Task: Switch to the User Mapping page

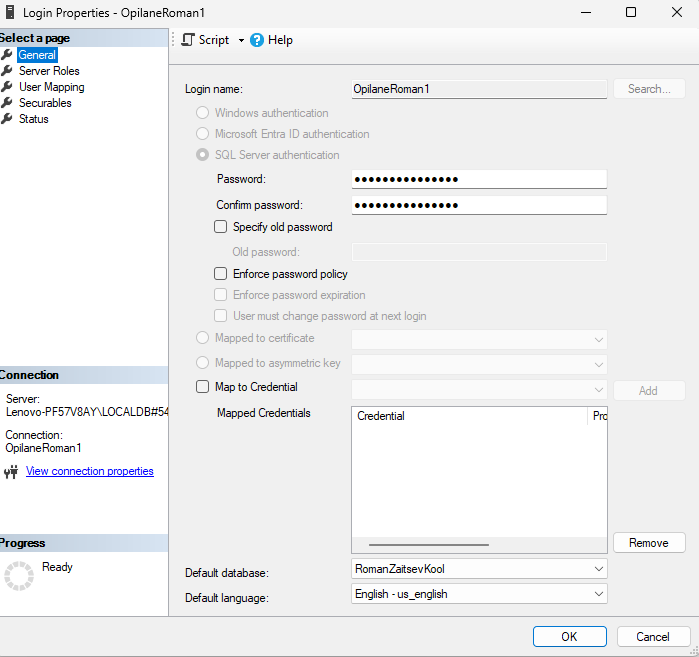Action: tap(51, 87)
